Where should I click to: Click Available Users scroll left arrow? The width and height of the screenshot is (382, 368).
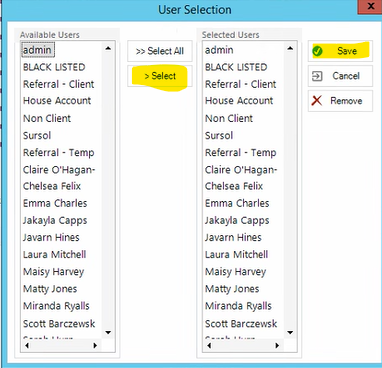point(27,345)
